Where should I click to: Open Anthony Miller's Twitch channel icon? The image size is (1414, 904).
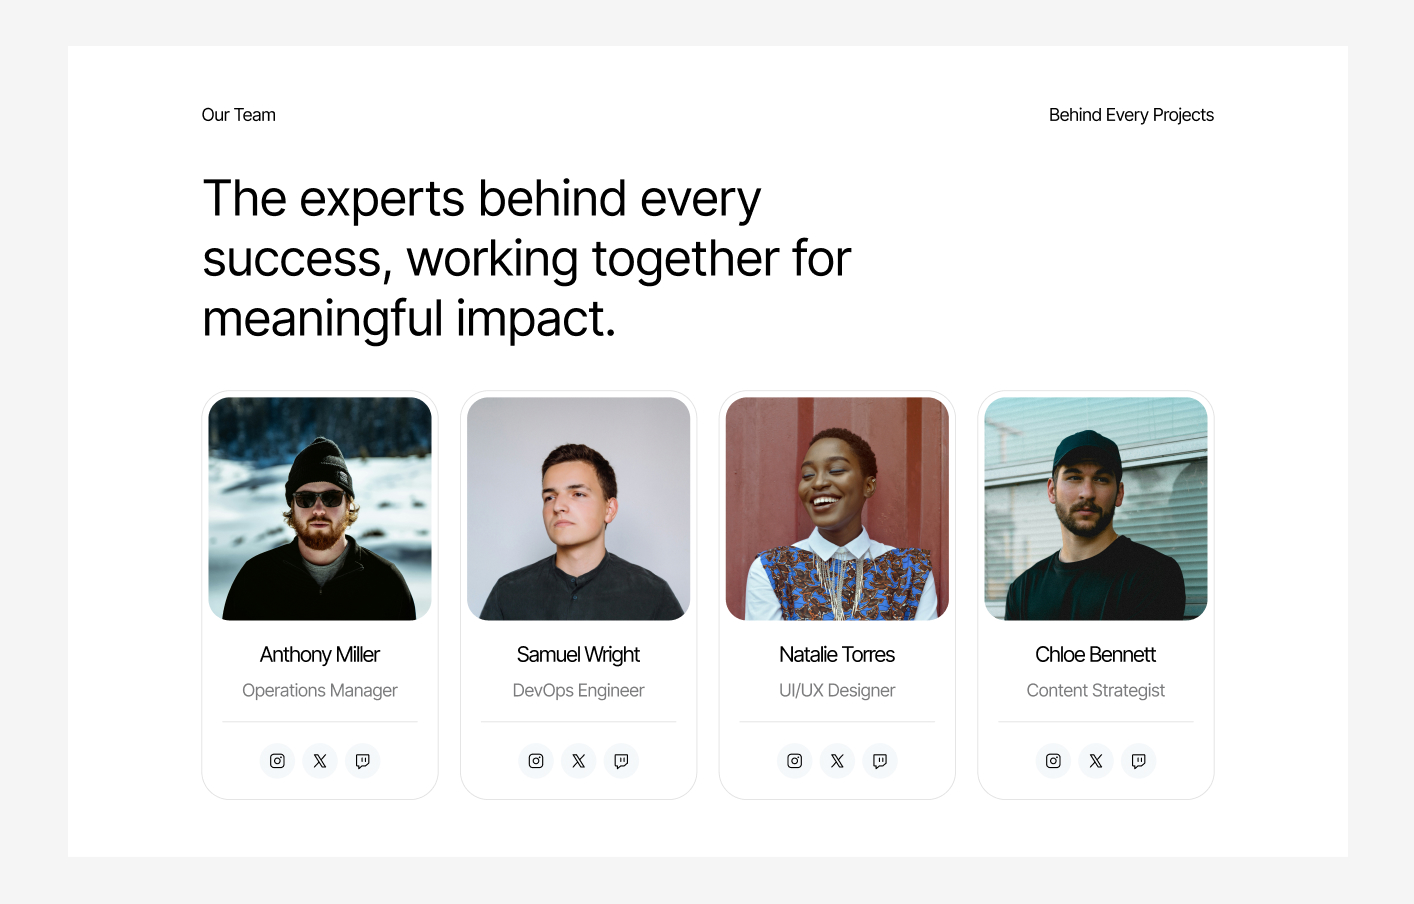pyautogui.click(x=362, y=760)
